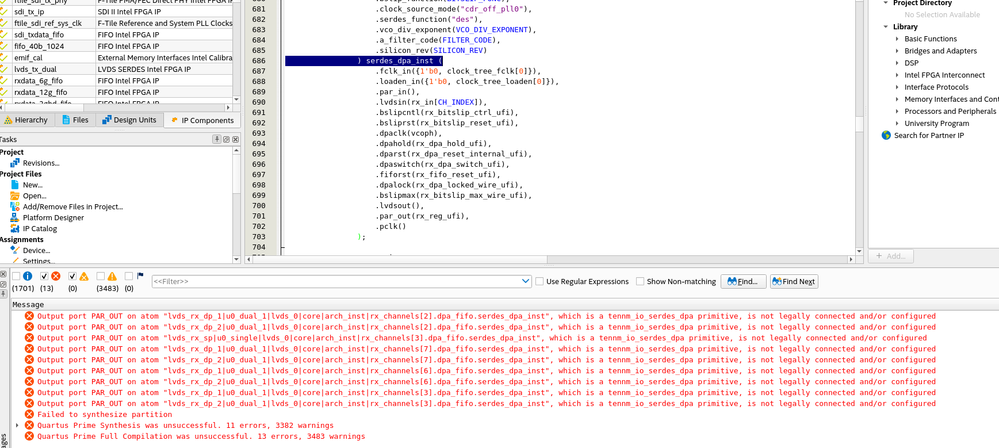This screenshot has height=448, width=999.
Task: Expand Interface Protocols category
Action: [x=898, y=87]
